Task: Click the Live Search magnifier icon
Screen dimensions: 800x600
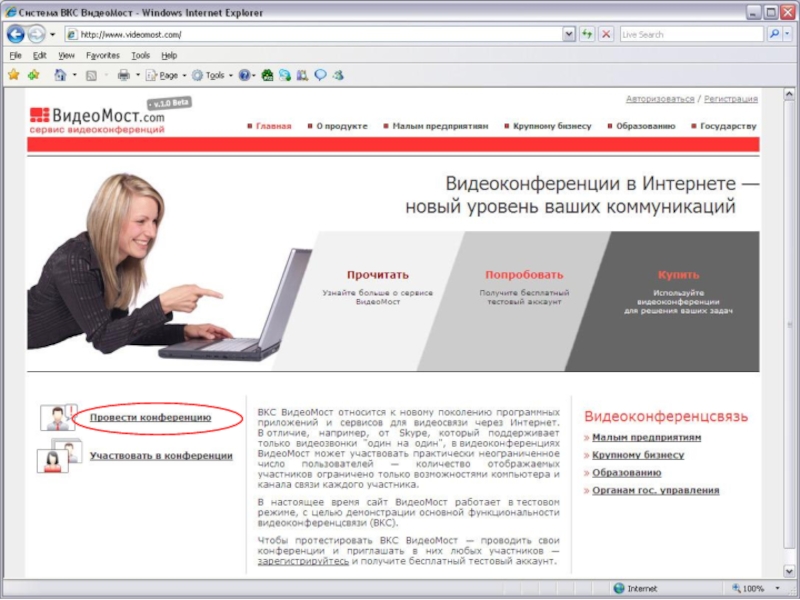Action: [774, 34]
